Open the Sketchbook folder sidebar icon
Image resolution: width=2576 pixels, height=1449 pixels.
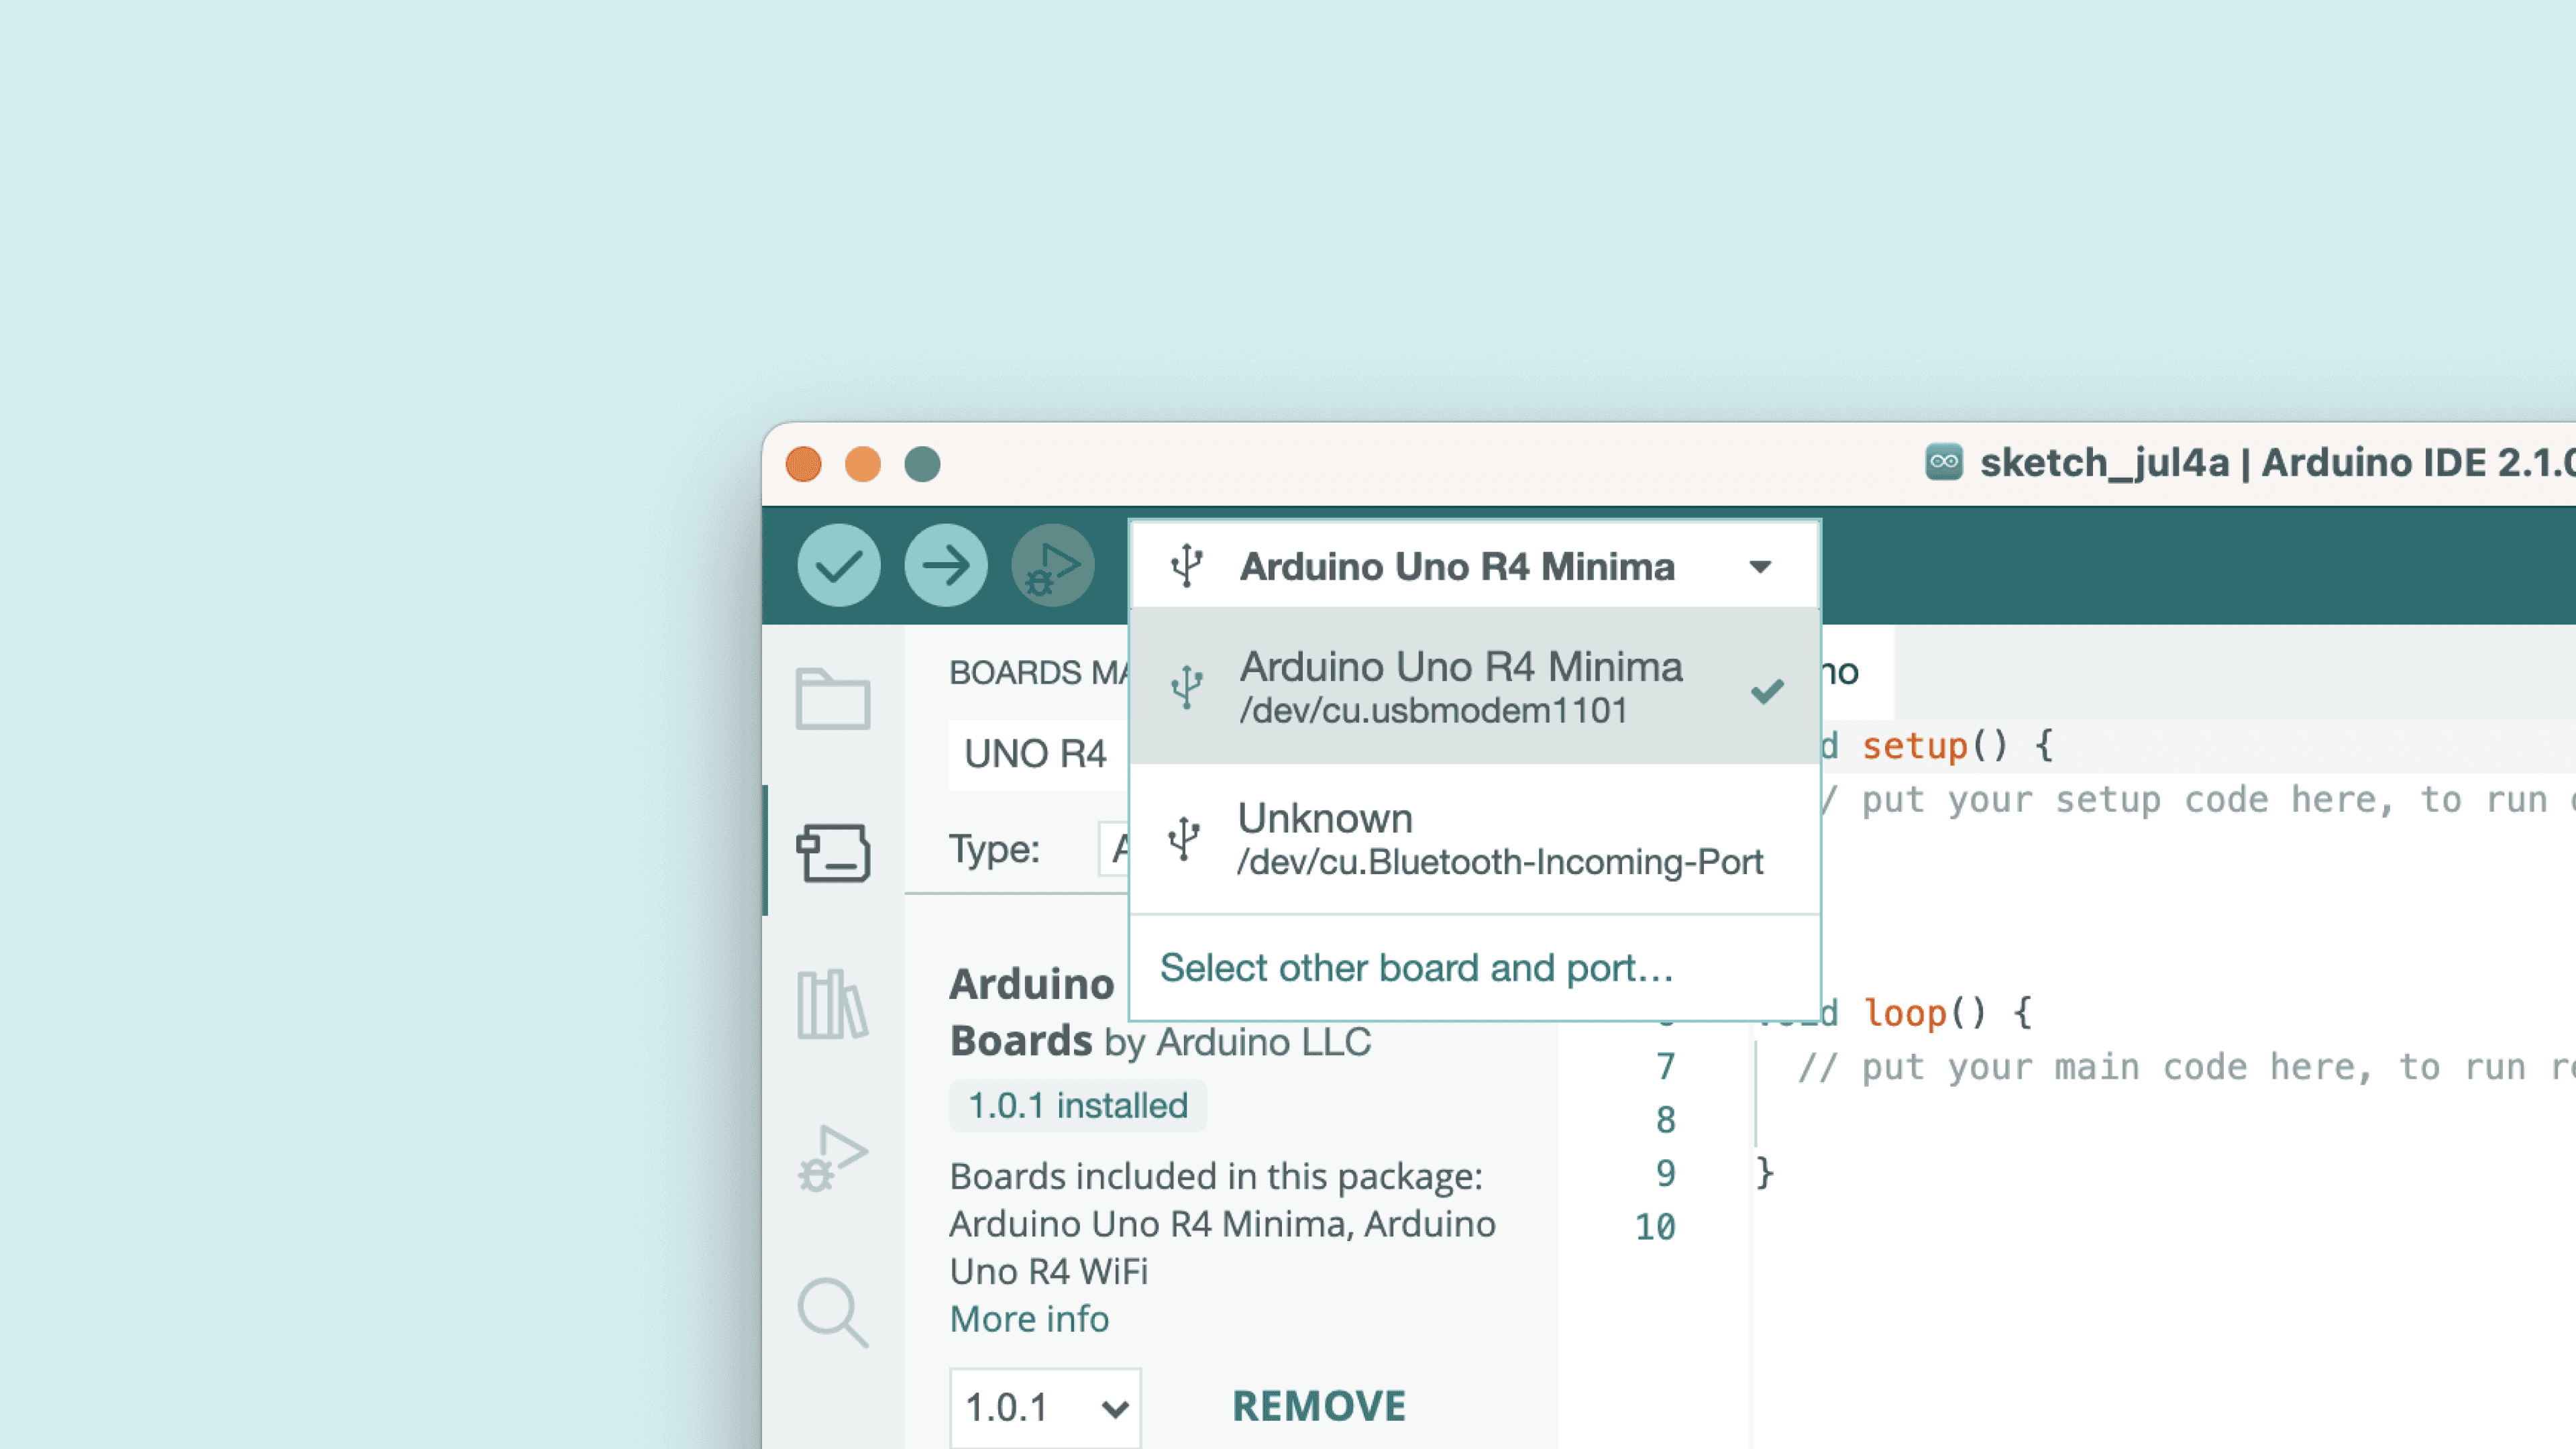[x=832, y=698]
